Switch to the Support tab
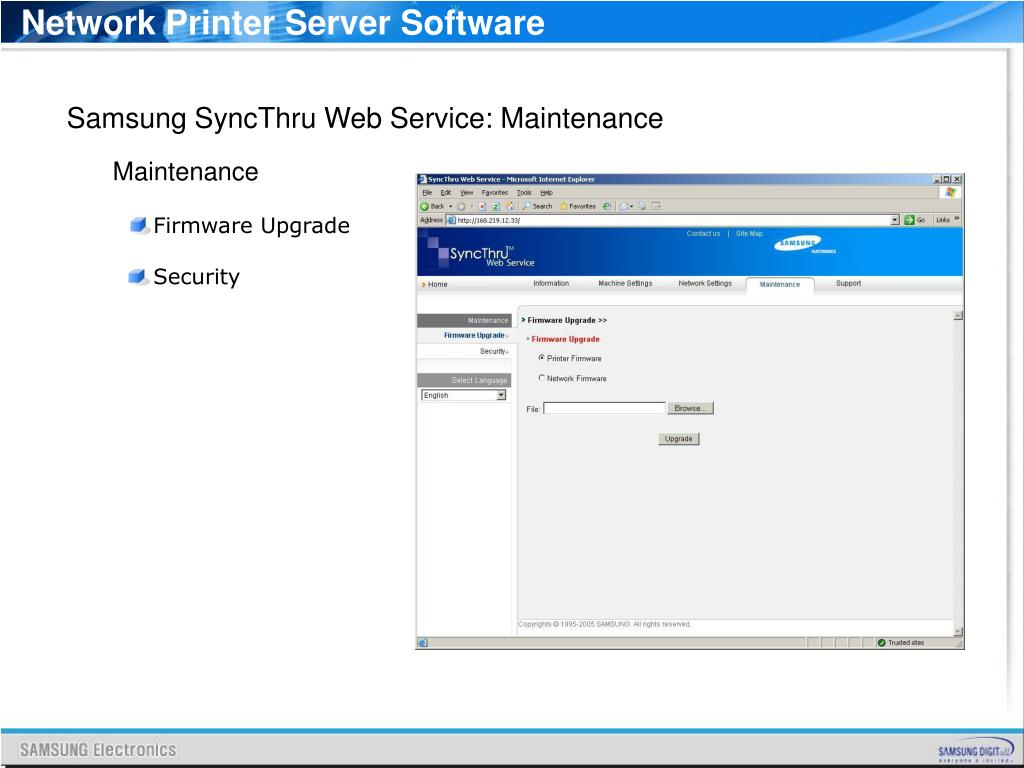This screenshot has width=1024, height=768. 848,283
